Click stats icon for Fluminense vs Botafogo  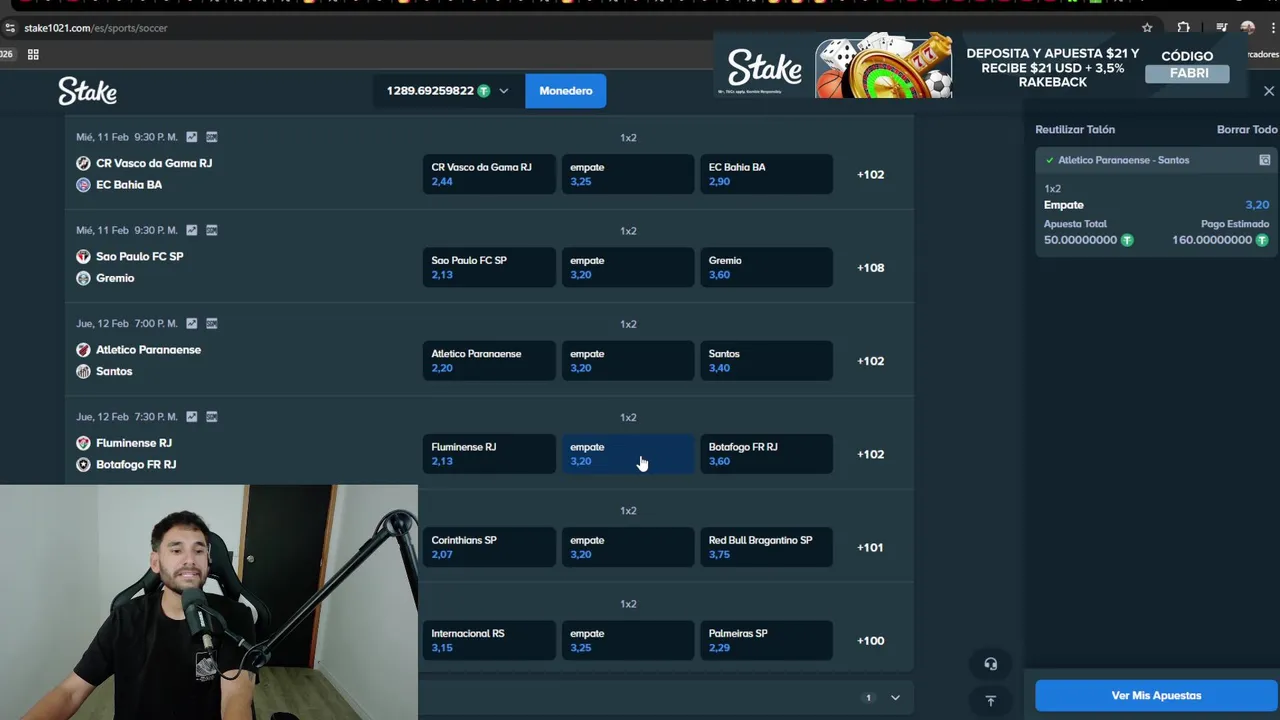point(192,416)
